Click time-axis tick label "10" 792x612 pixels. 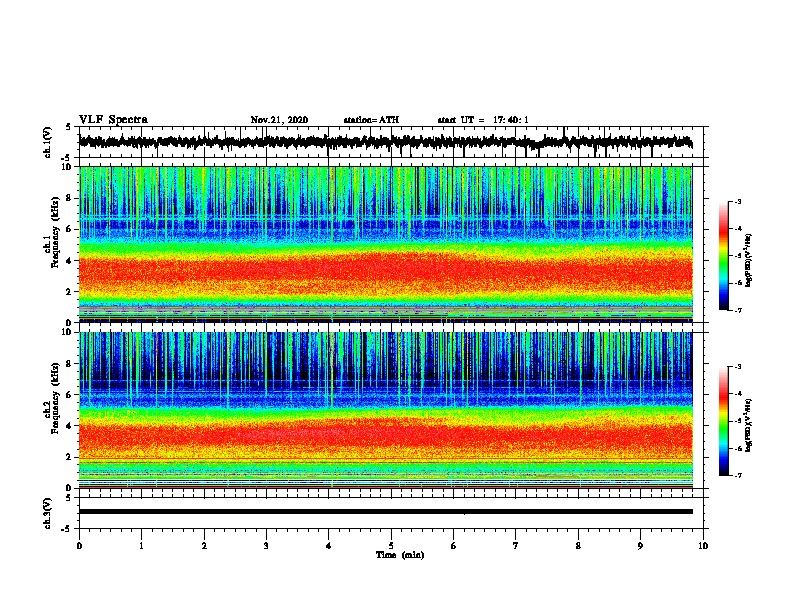[x=703, y=545]
